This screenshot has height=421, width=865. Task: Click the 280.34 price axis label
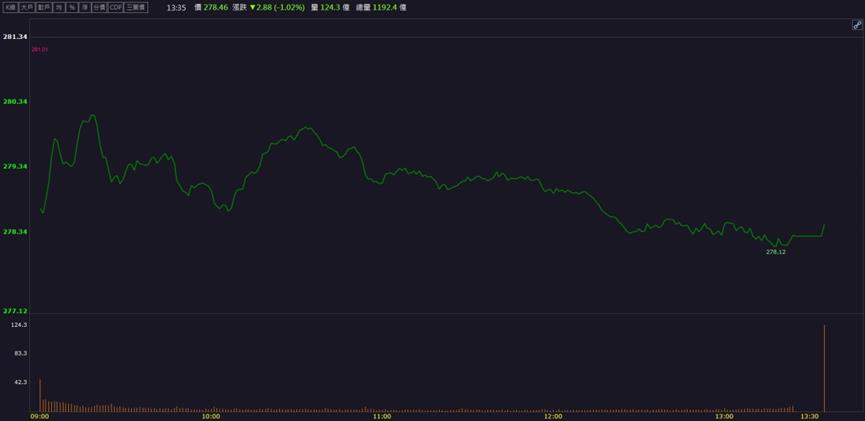15,102
